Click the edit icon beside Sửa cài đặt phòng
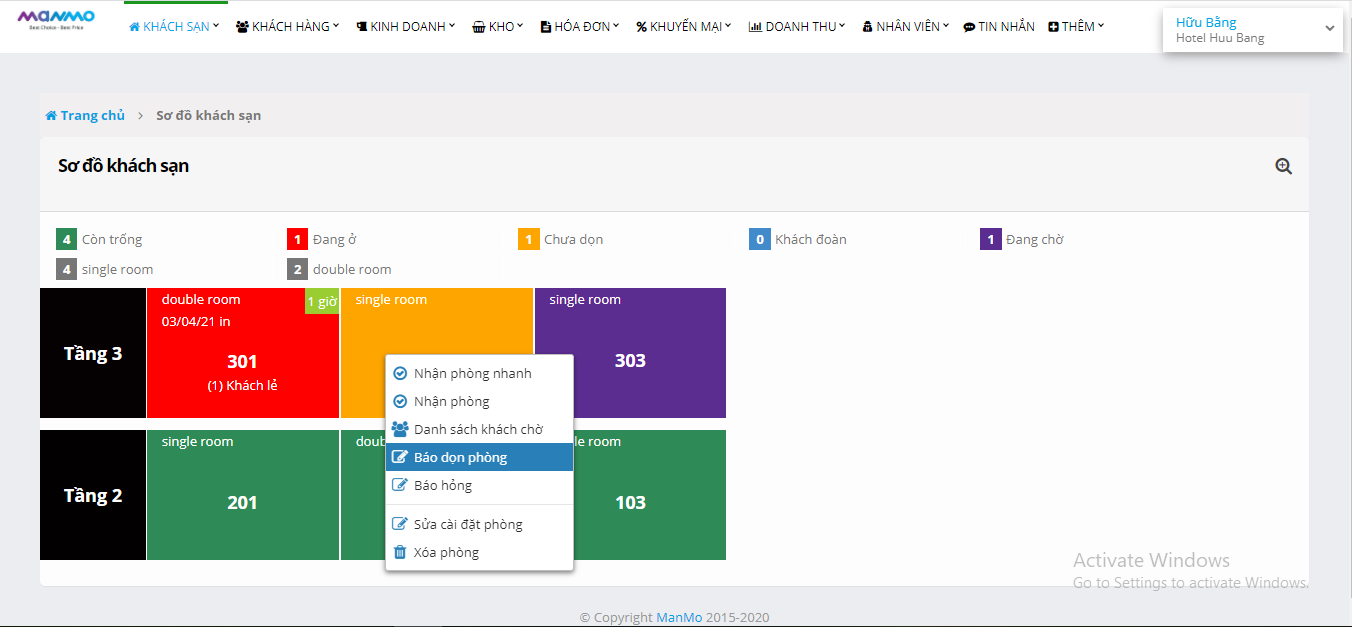 [400, 524]
